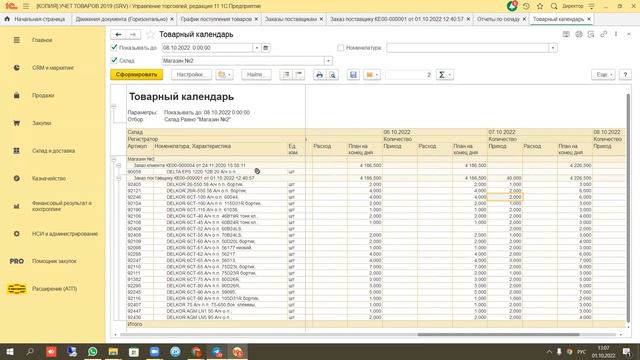Image resolution: width=640 pixels, height=360 pixels.
Task: Select the Итого row in report
Action: [376, 324]
